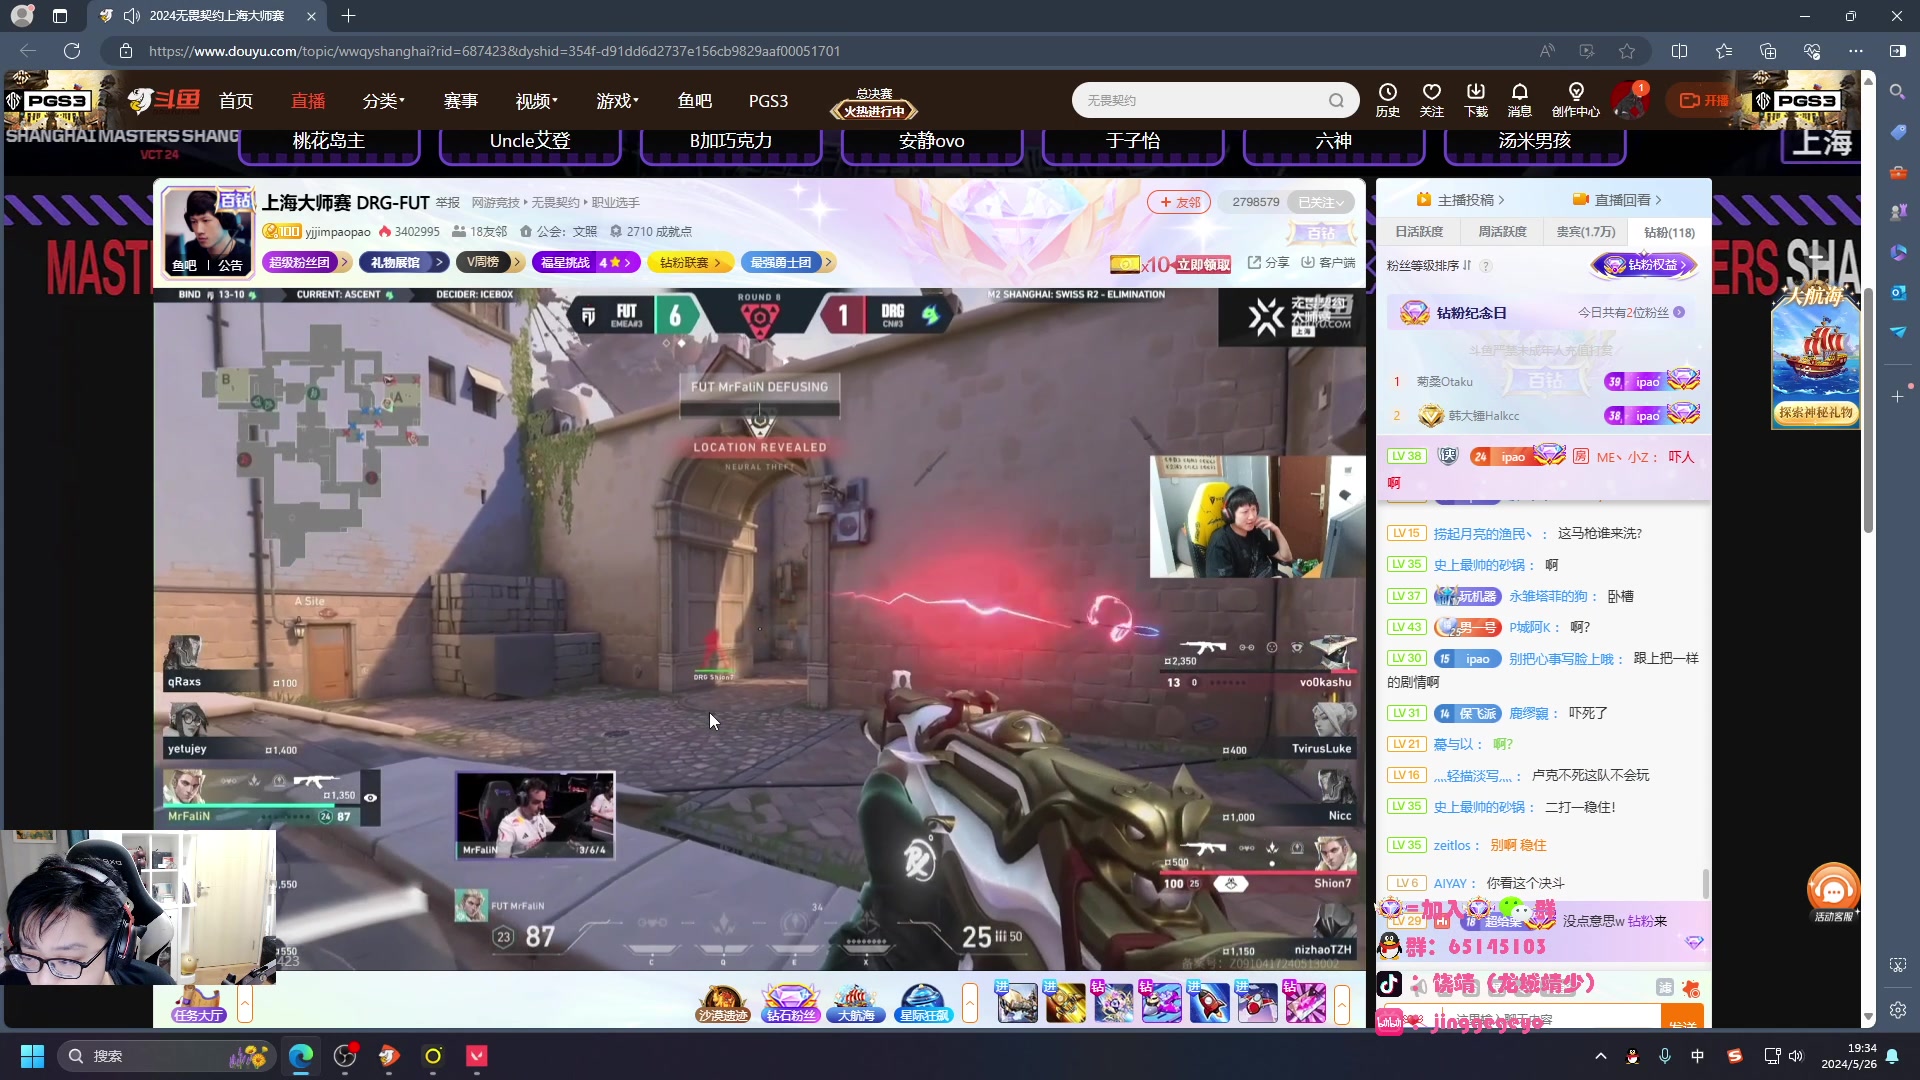Click the help question mark beside 粉丝等级排序

click(x=1486, y=266)
